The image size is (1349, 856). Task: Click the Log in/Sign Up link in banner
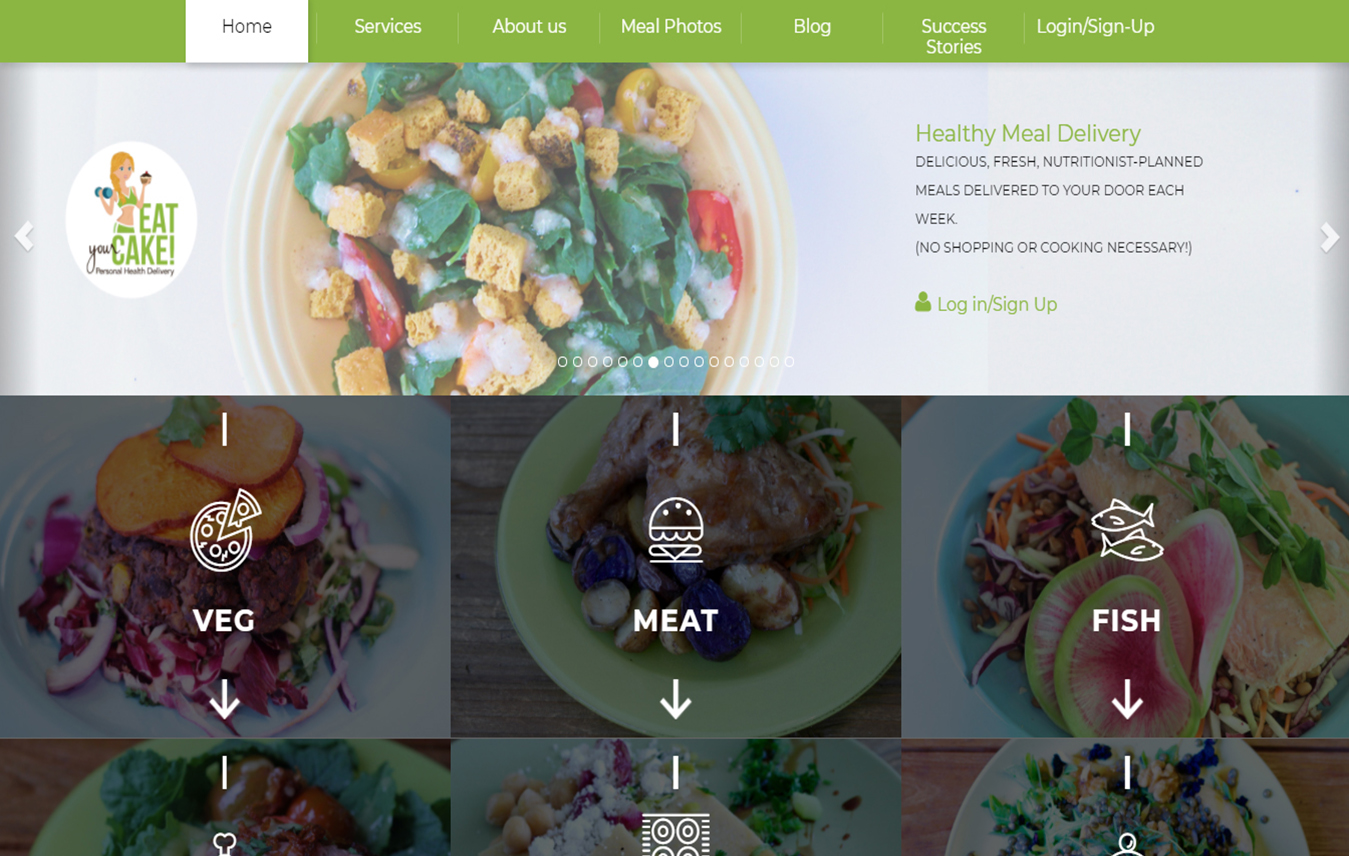click(x=997, y=304)
